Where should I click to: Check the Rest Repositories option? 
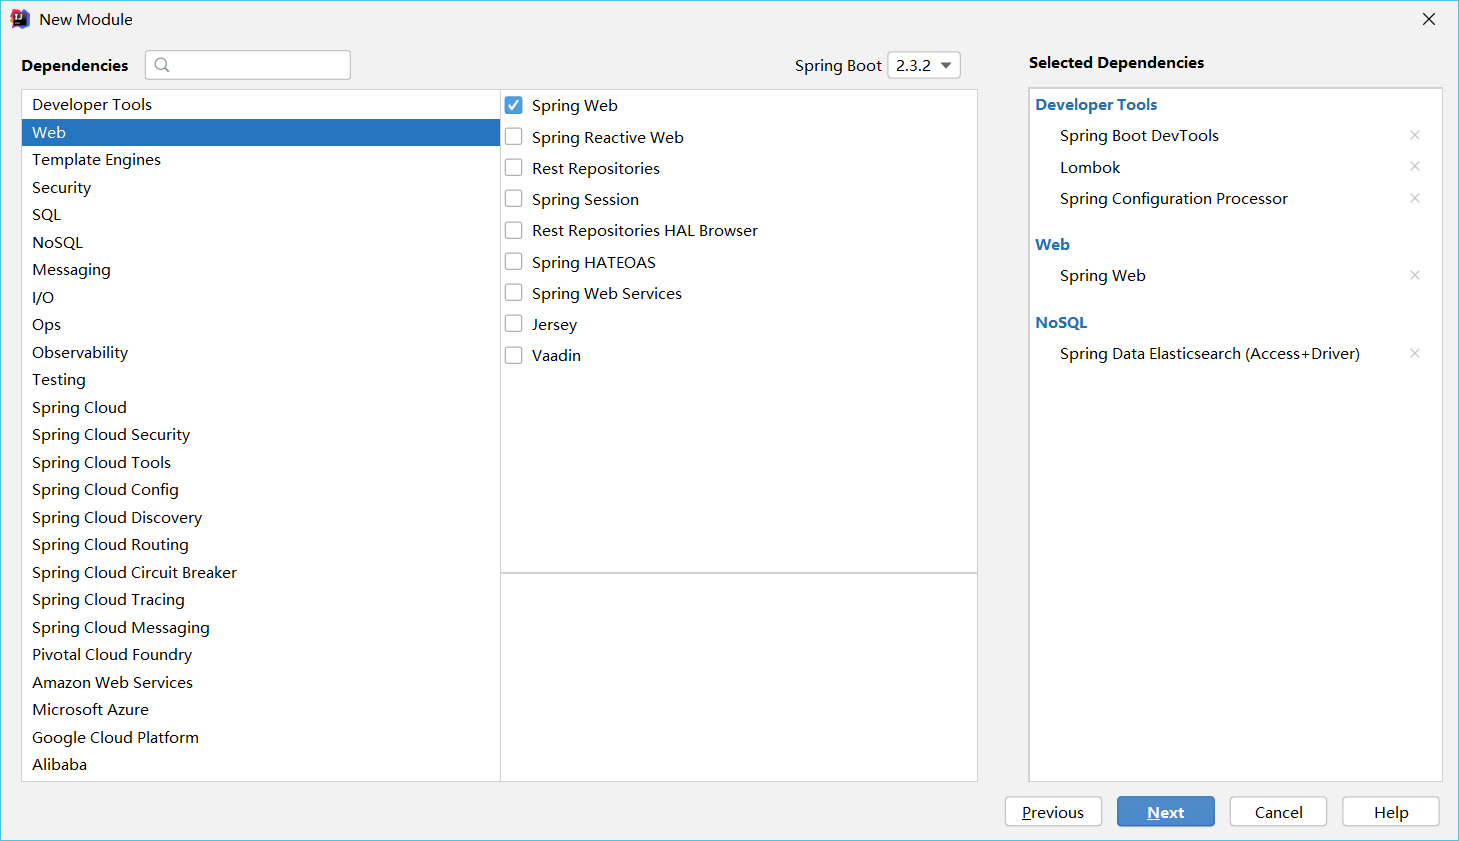[514, 167]
